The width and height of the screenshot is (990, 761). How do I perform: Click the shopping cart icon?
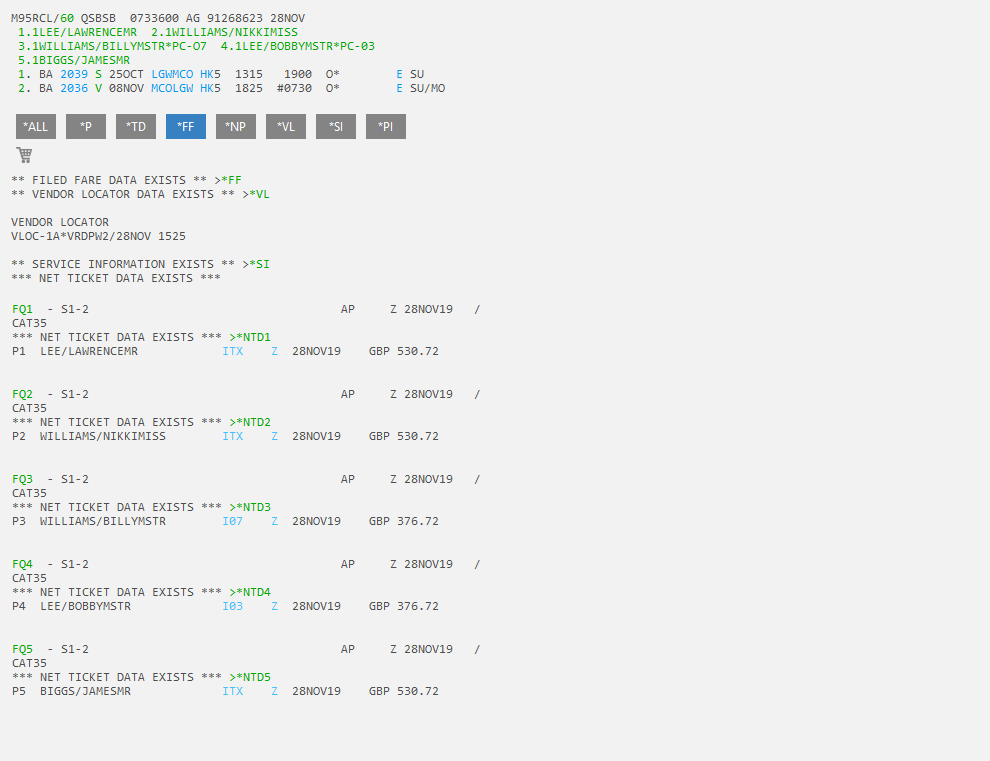(25, 155)
